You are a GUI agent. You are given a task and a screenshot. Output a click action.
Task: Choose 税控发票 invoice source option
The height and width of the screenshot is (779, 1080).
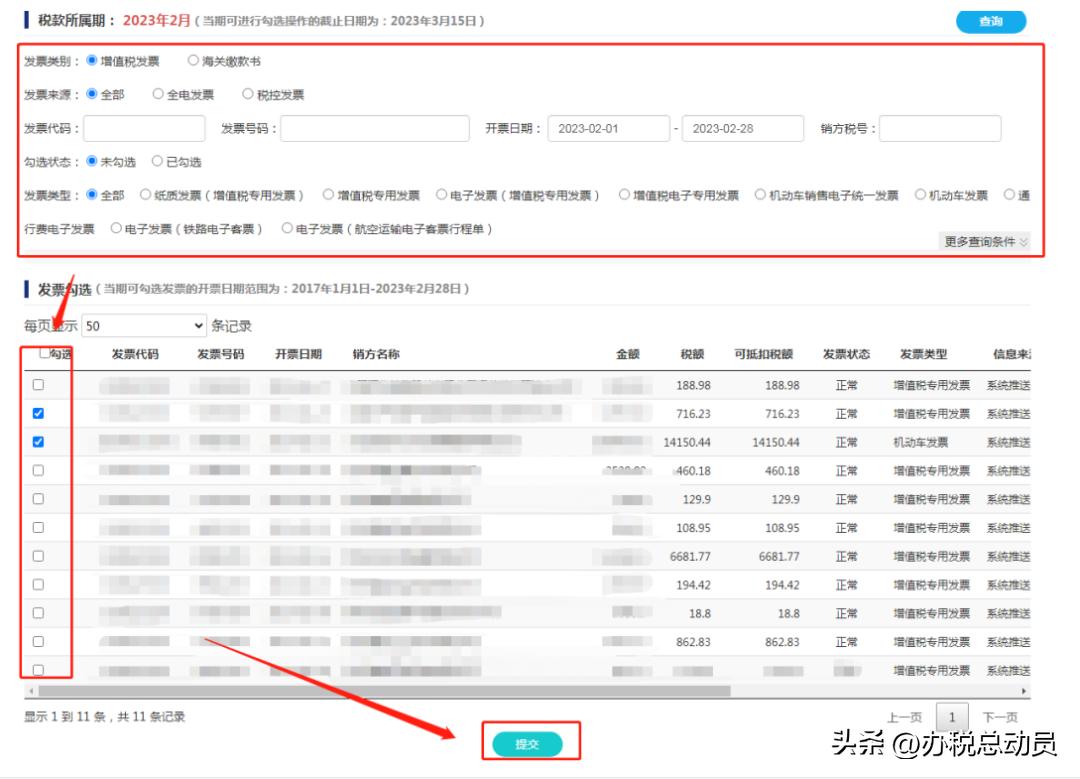pyautogui.click(x=250, y=93)
